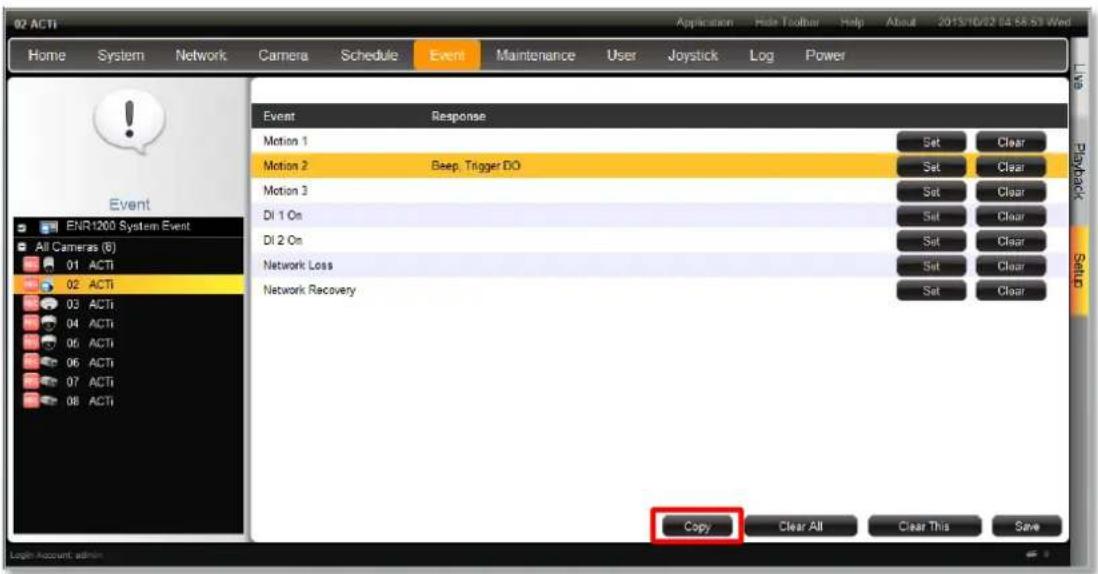Expand the ENR1200 System Event node

pos(22,228)
